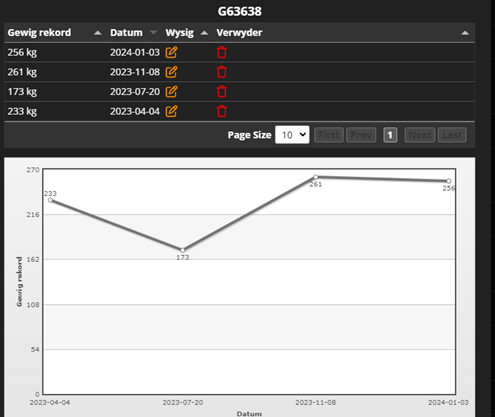This screenshot has height=417, width=495.
Task: Edit the 261 kg weight record
Action: click(171, 72)
